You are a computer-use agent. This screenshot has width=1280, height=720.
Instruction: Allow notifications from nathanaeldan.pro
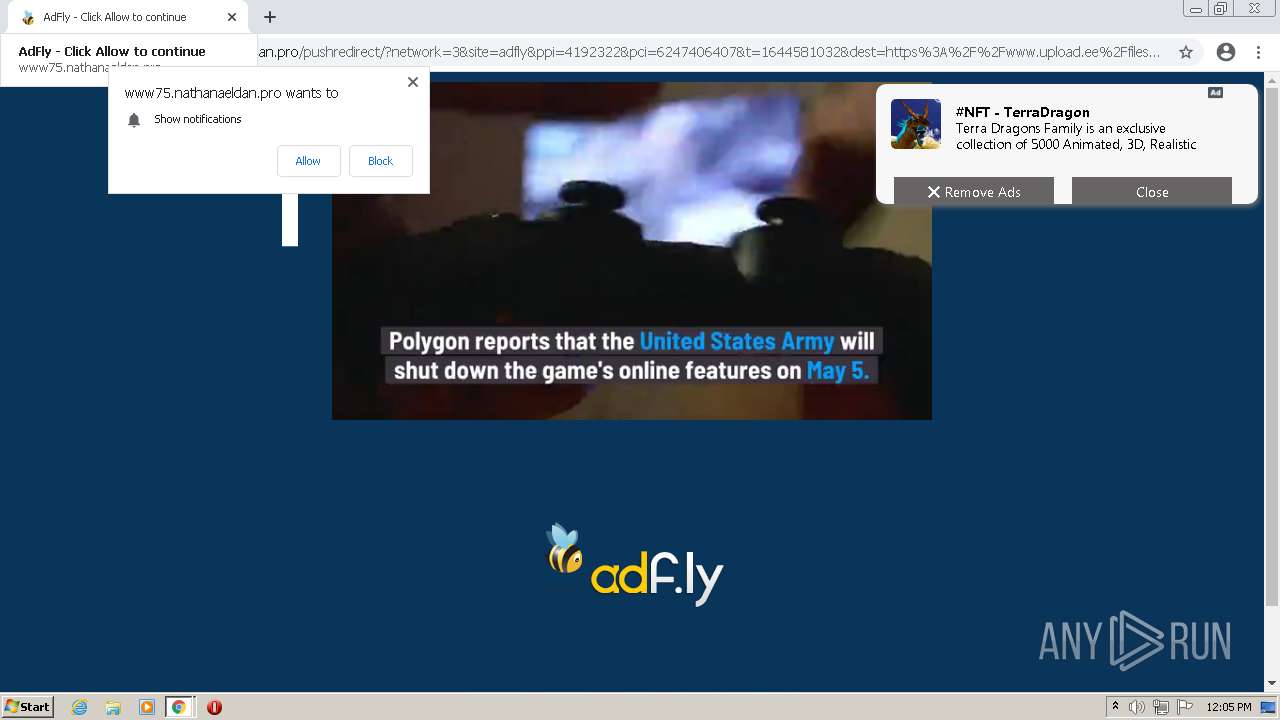308,161
